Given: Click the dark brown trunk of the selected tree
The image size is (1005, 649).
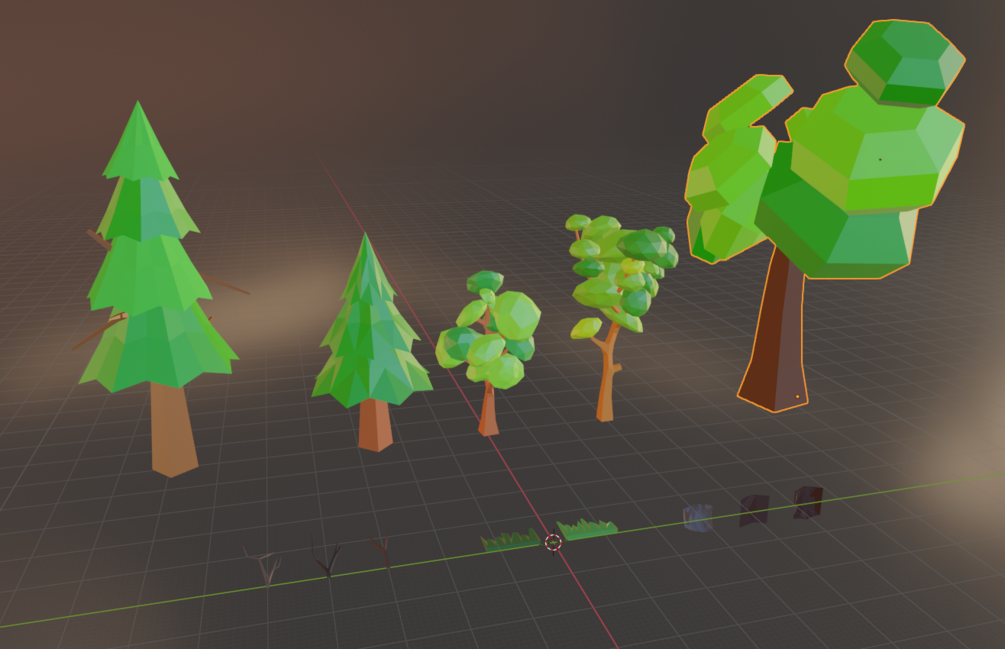Looking at the screenshot, I should (x=776, y=340).
